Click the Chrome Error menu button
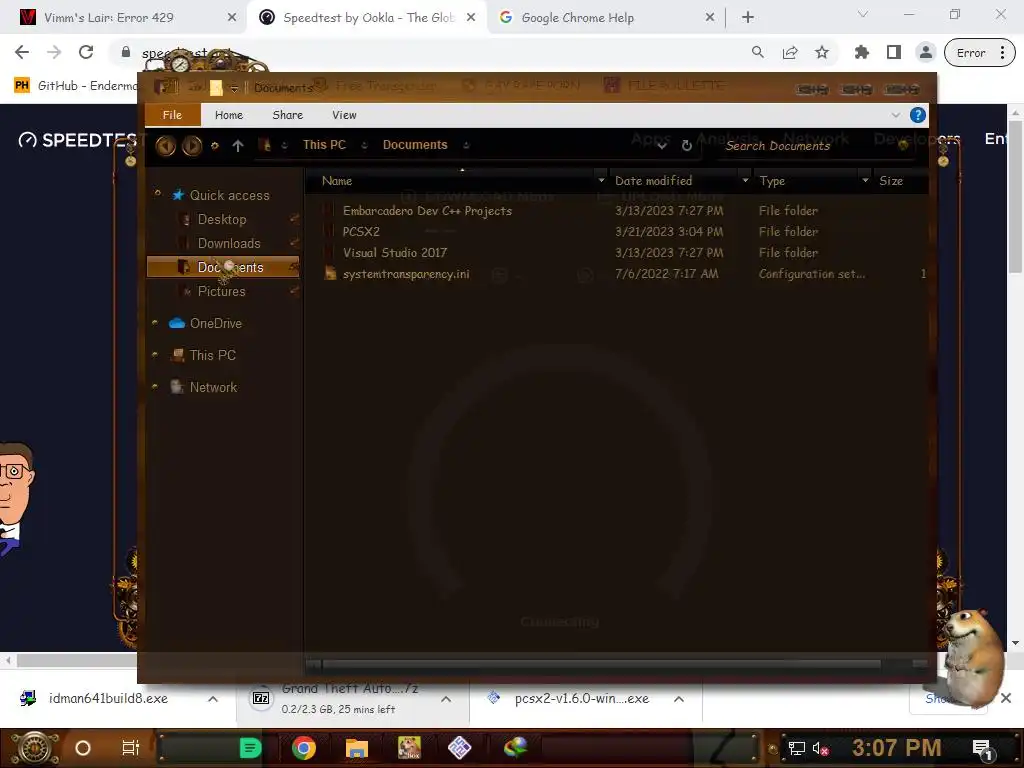 point(980,53)
